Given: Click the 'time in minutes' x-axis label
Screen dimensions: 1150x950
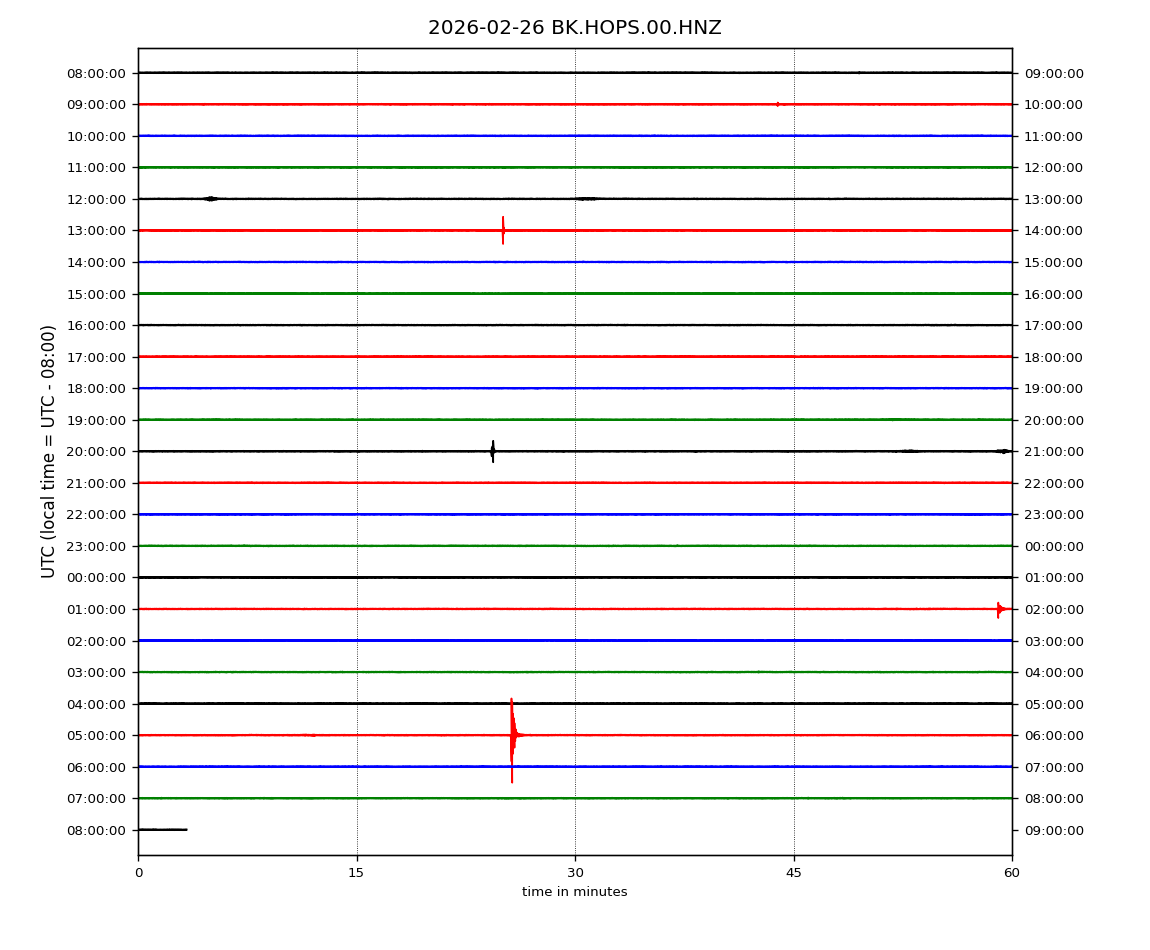Looking at the screenshot, I should [574, 892].
